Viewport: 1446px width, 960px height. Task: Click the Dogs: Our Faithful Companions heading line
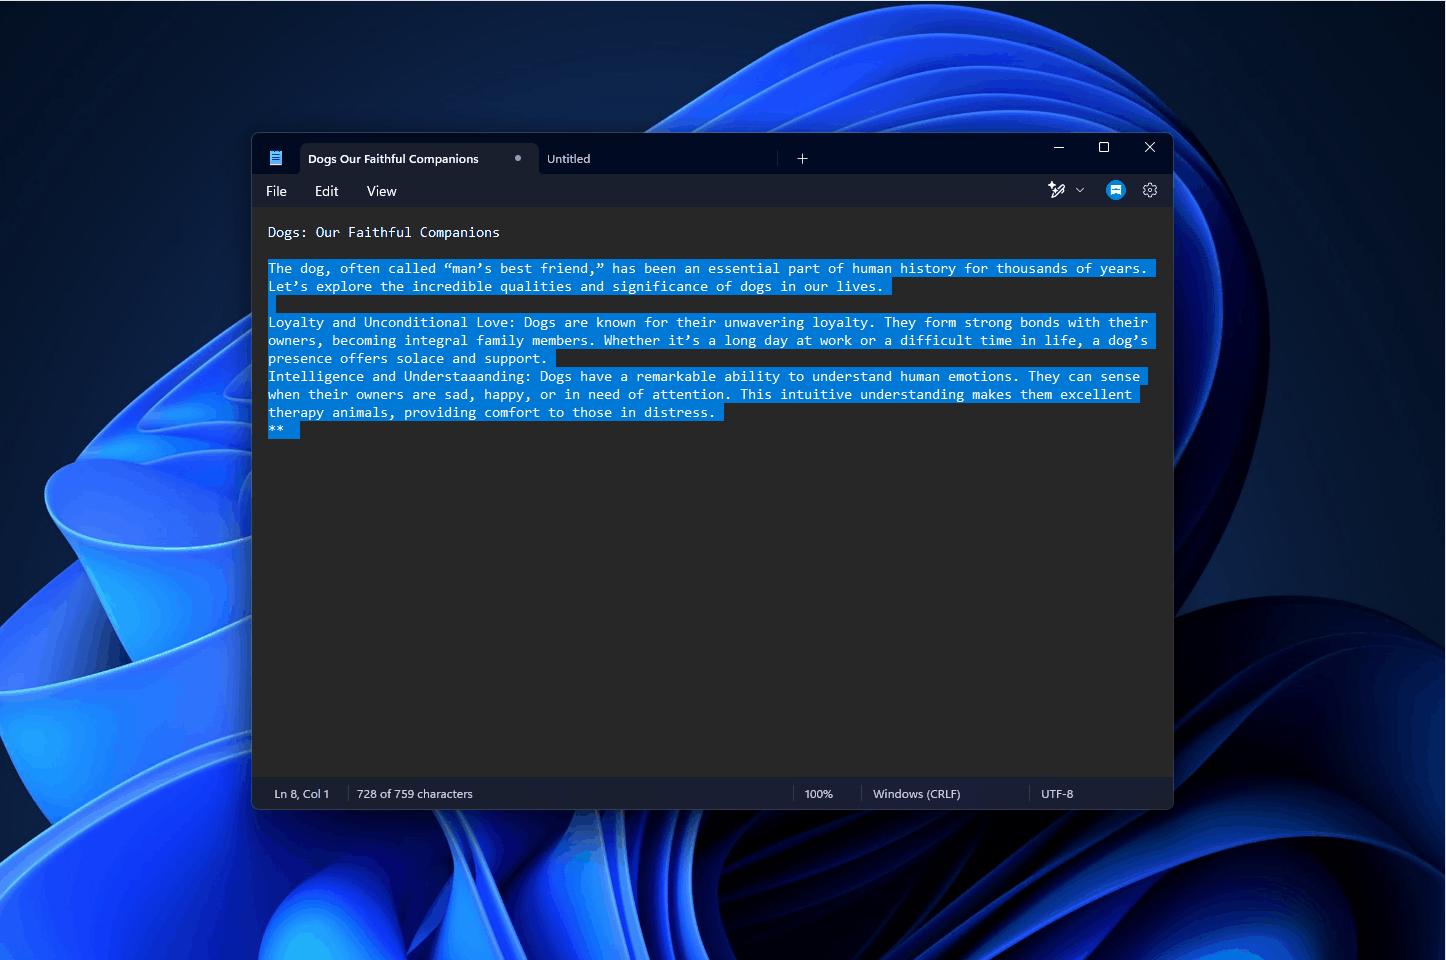(383, 232)
